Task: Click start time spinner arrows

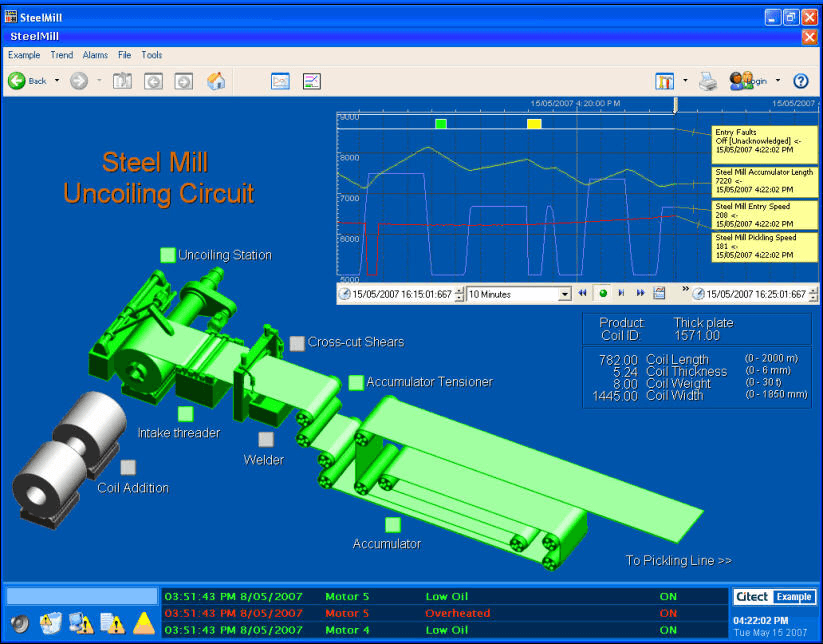Action: pyautogui.click(x=460, y=294)
